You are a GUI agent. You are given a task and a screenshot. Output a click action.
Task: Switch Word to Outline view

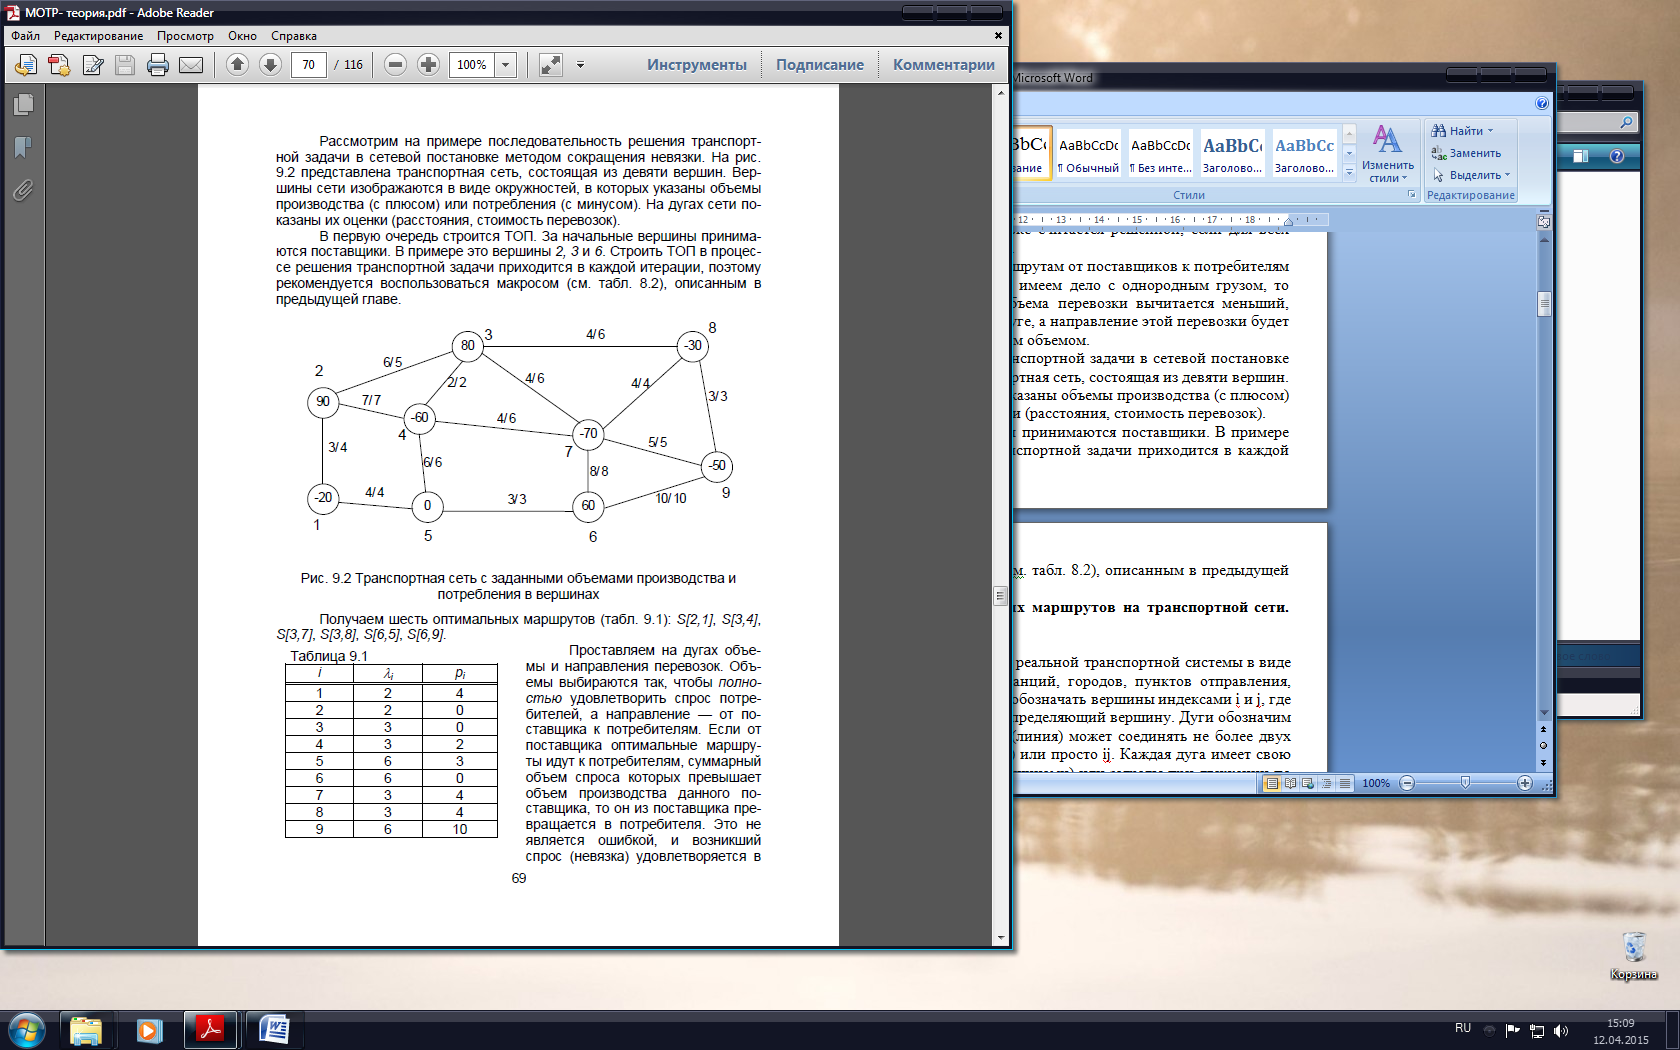click(x=1326, y=783)
